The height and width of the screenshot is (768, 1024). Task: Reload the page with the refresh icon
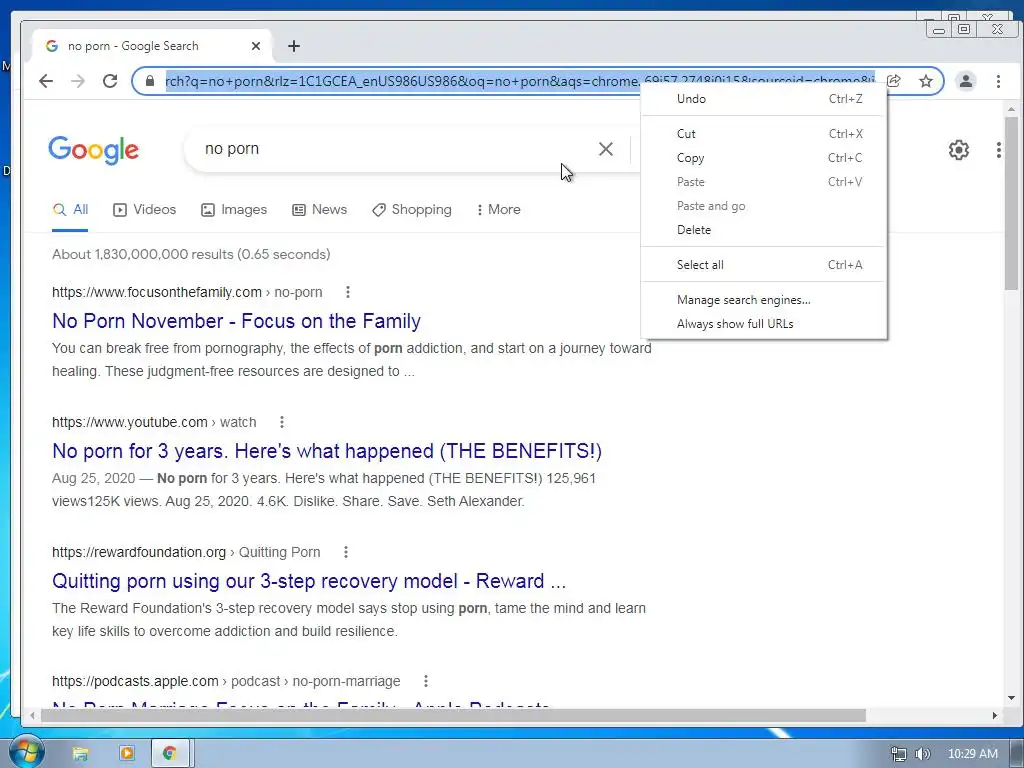[110, 81]
